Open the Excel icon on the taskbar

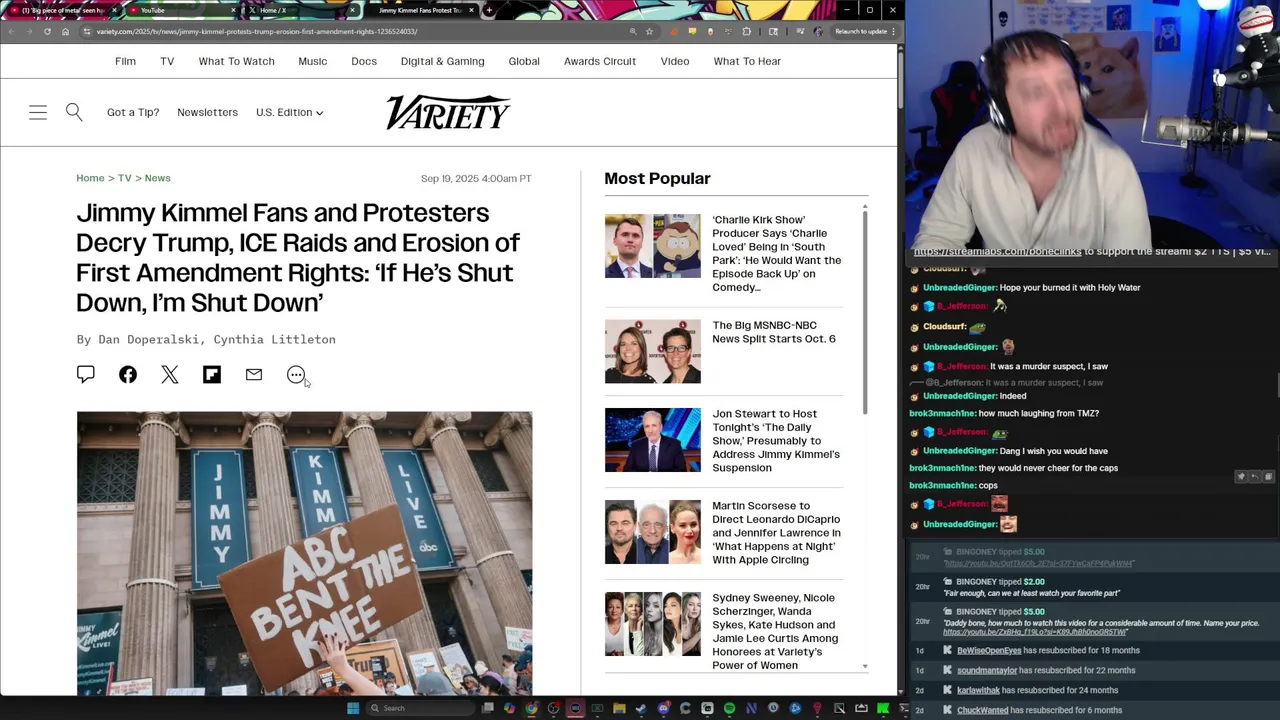click(x=597, y=708)
